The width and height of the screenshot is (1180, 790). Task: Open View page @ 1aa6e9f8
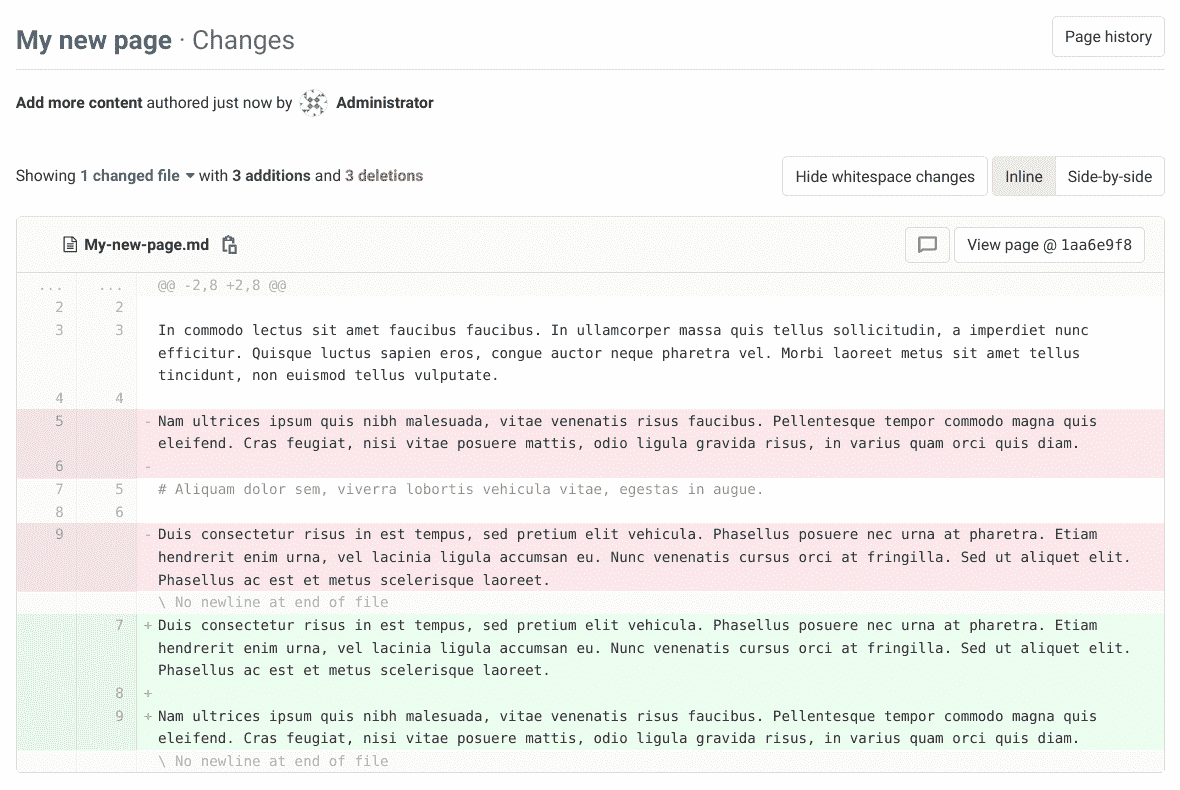1049,244
